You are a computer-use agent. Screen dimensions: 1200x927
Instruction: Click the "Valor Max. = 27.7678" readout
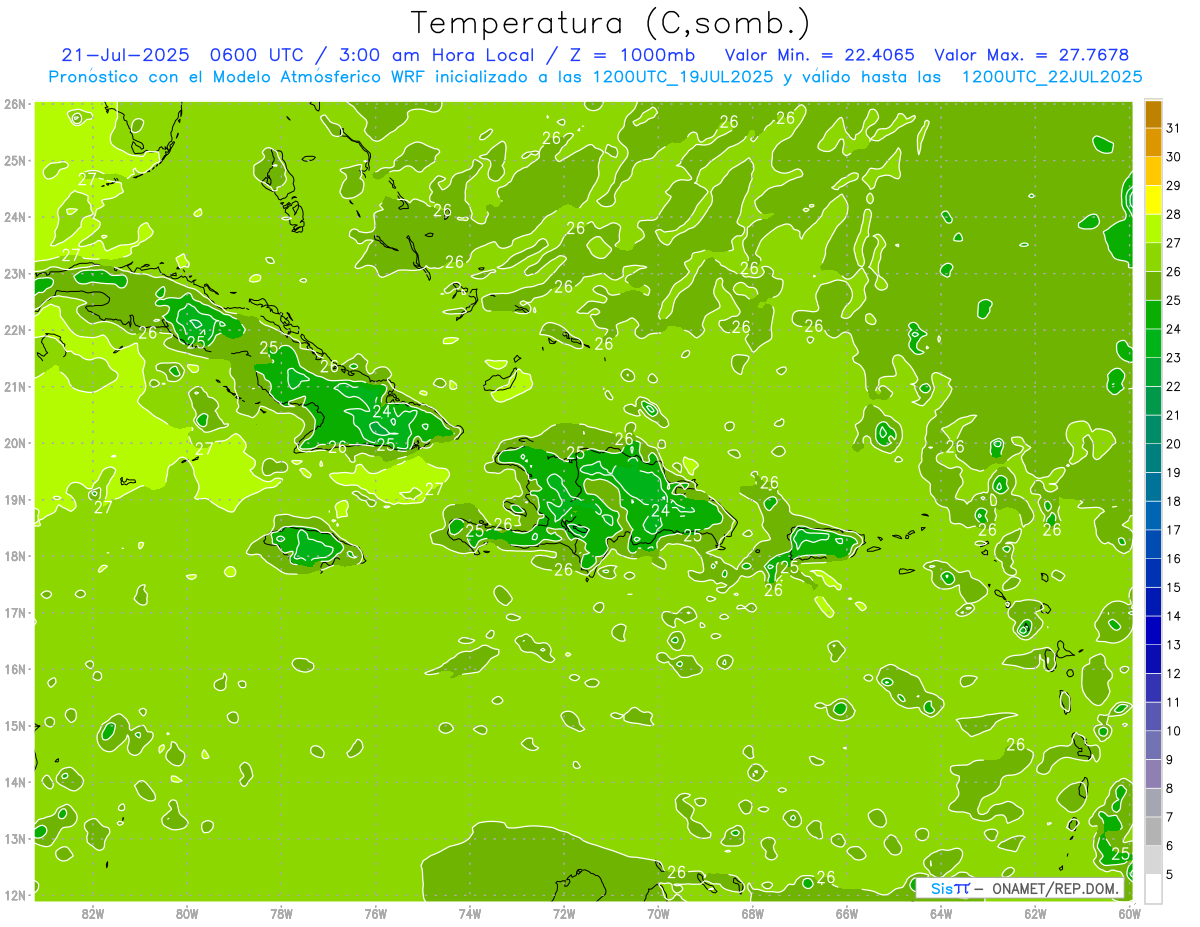point(1032,55)
